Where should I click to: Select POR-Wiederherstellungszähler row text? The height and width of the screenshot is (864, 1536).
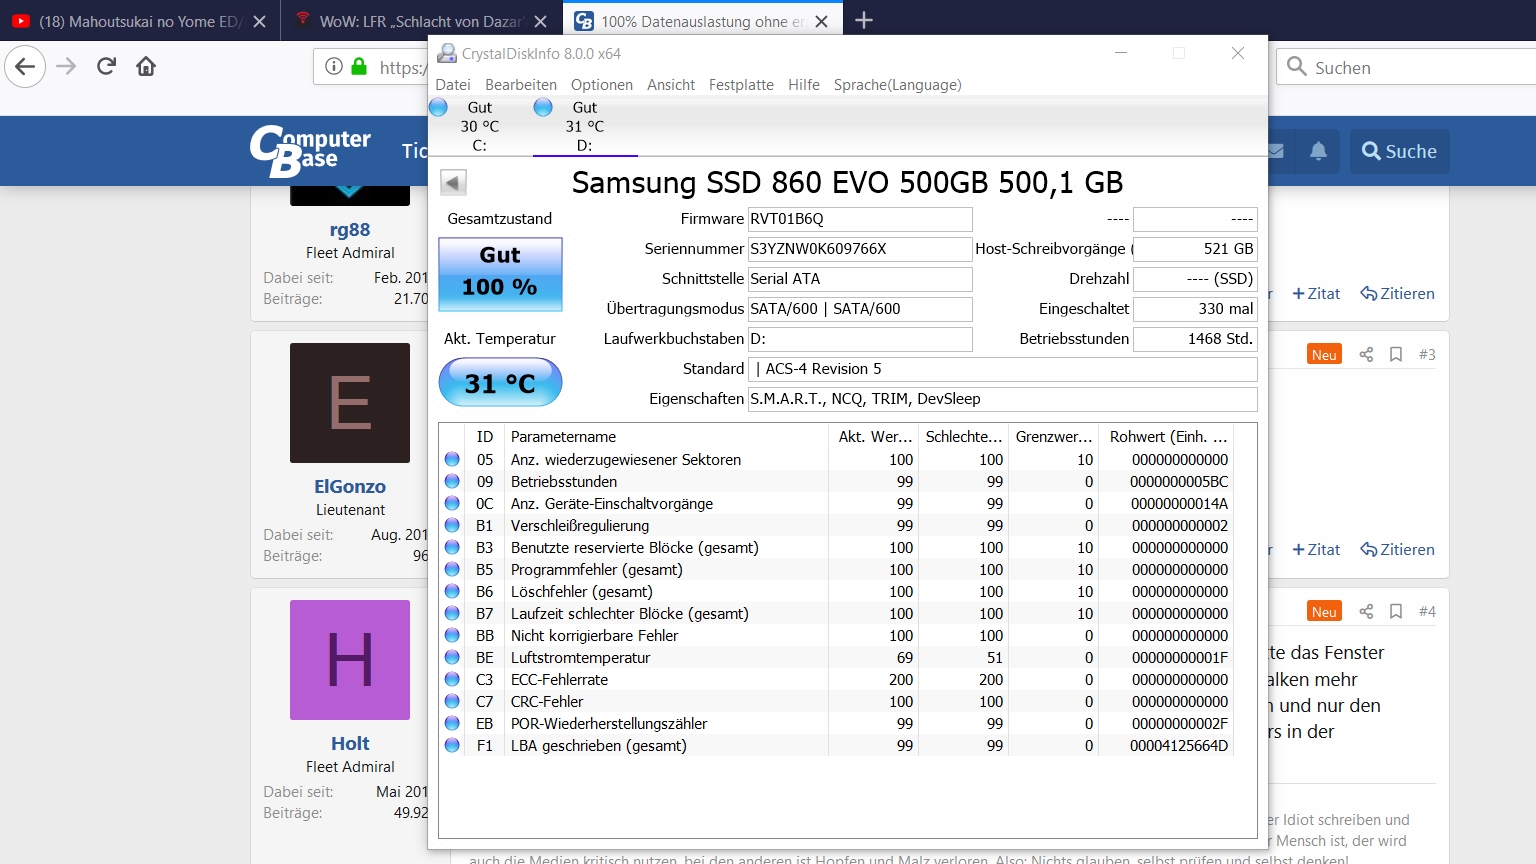click(x=609, y=724)
